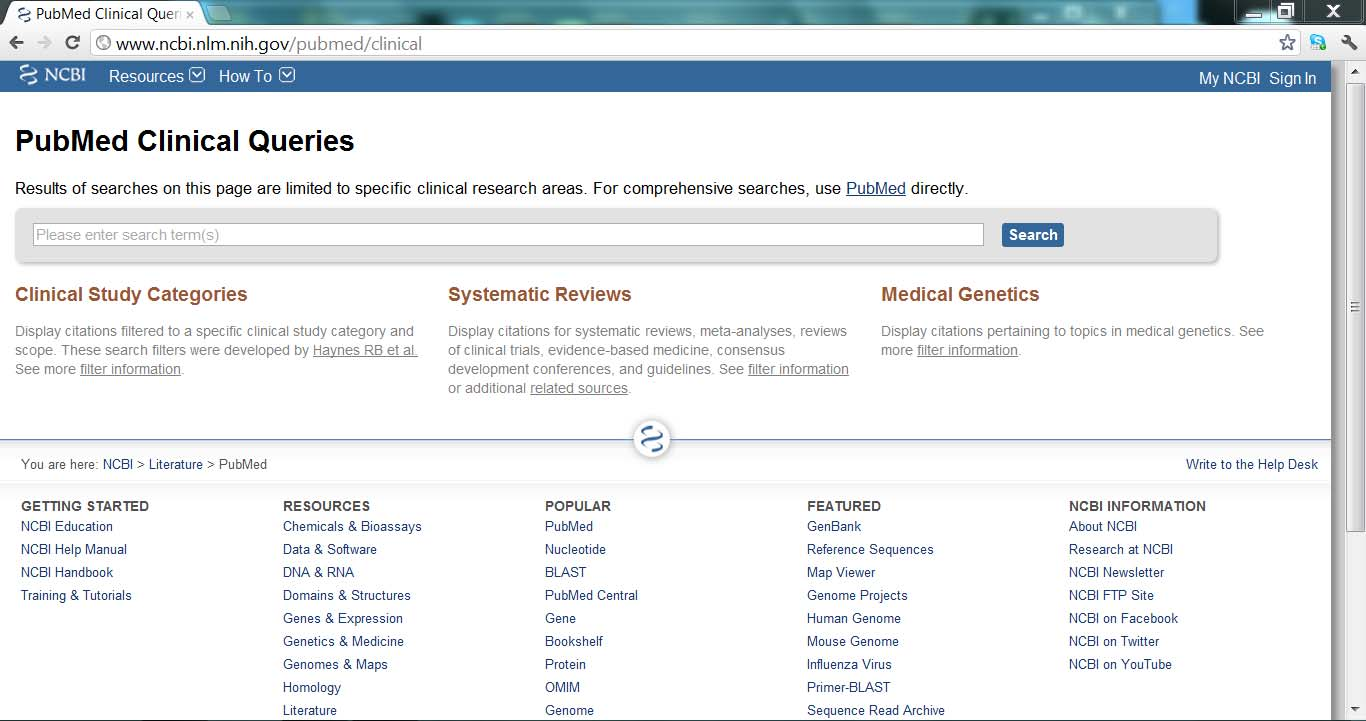Close the PubMed Clinical Queries tab

[190, 15]
